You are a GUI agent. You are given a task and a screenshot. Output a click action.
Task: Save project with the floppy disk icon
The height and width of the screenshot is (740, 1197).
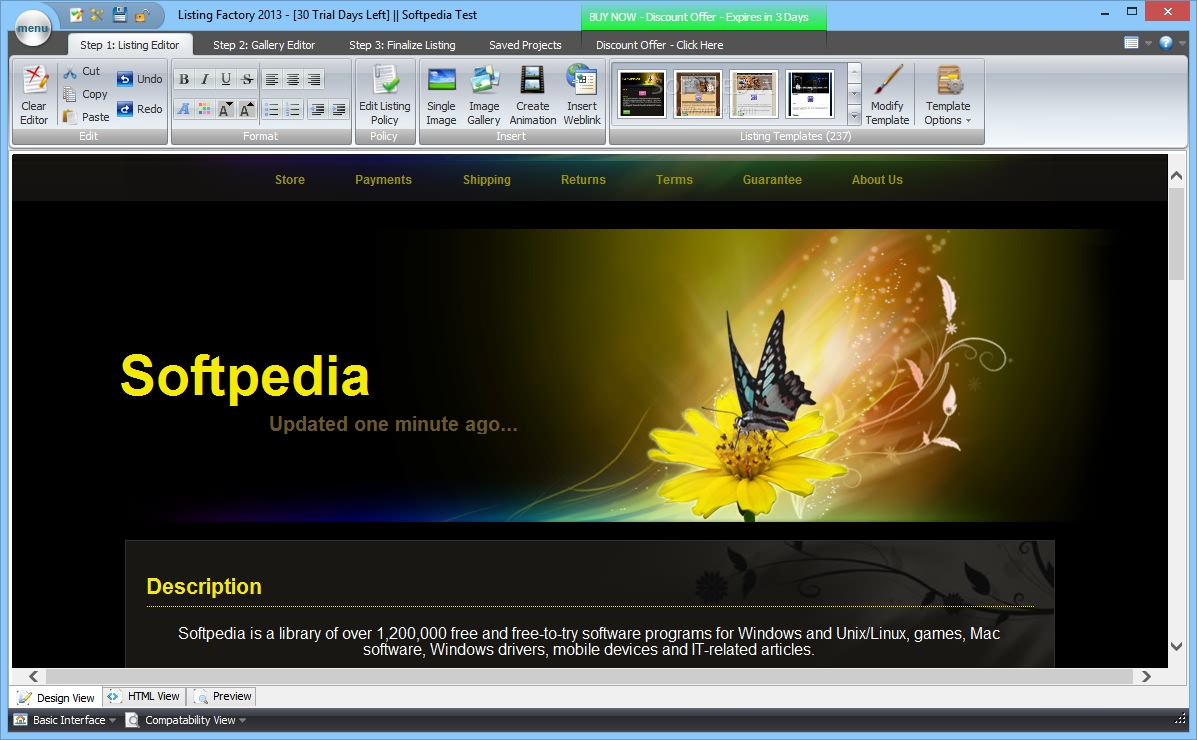pyautogui.click(x=120, y=15)
